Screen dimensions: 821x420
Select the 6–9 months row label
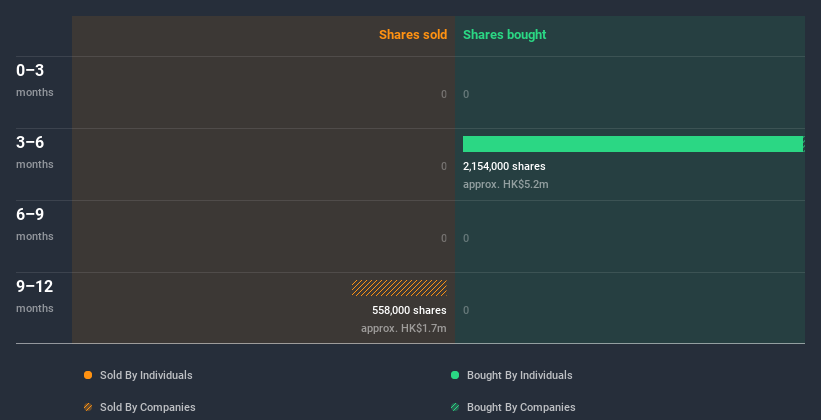point(35,224)
